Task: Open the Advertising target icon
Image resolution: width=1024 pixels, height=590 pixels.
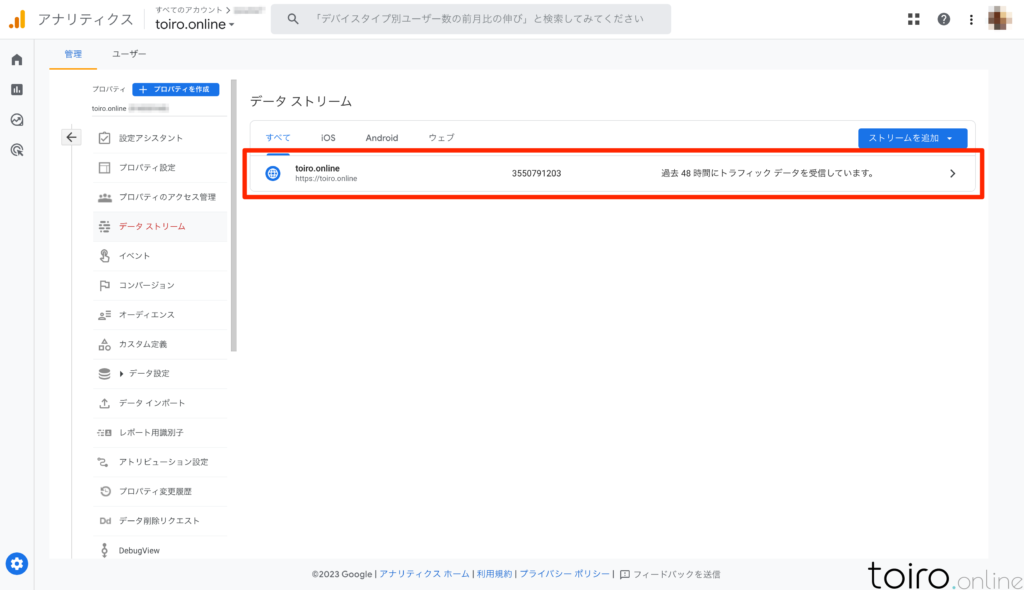Action: click(17, 150)
